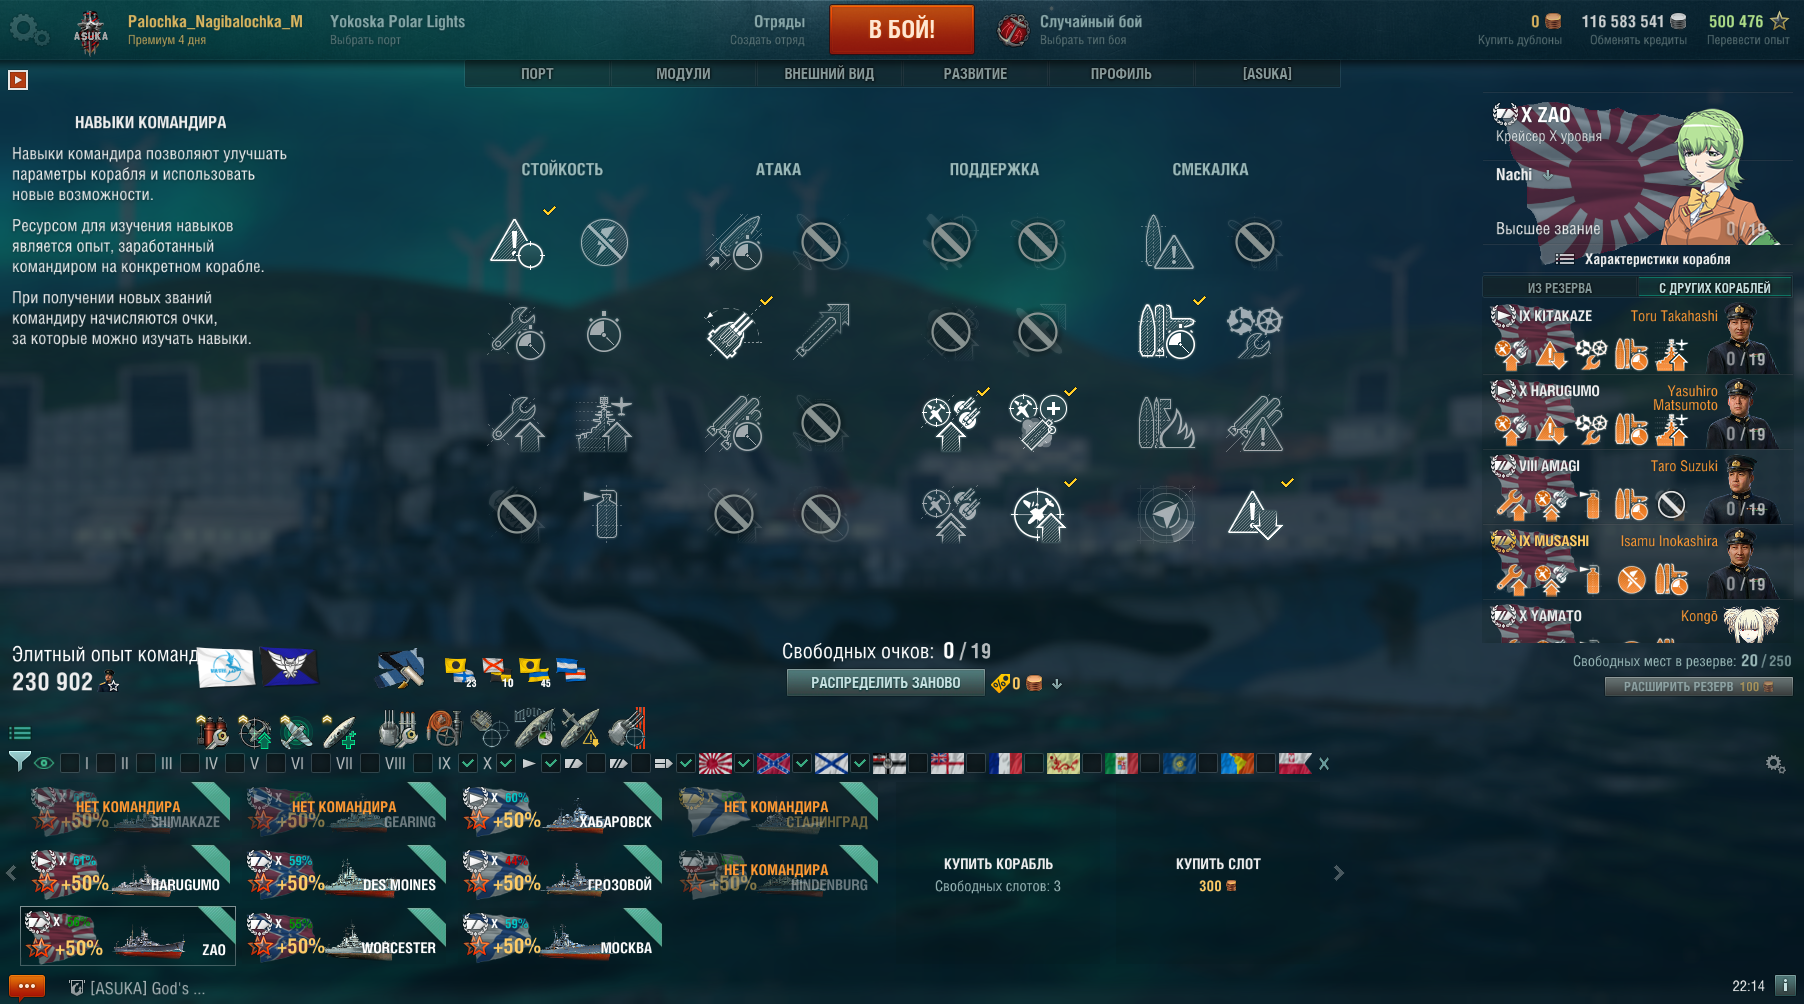Switch to the МОДУЛИ tab
Viewport: 1804px width, 1004px height.
683,74
